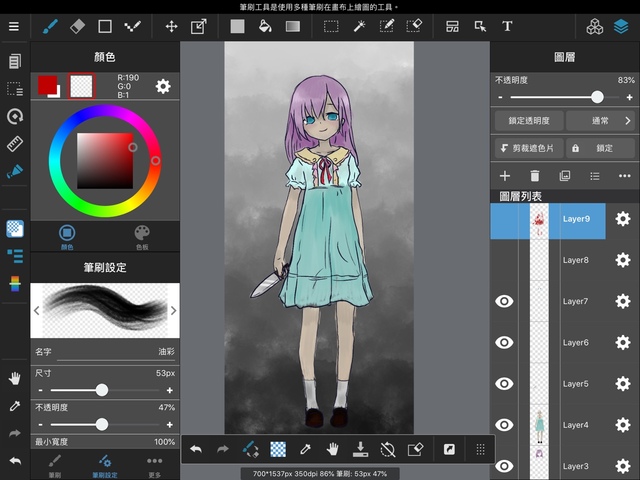Screen dimensions: 640x480
Task: Add a new layer with plus icon
Action: click(x=505, y=175)
